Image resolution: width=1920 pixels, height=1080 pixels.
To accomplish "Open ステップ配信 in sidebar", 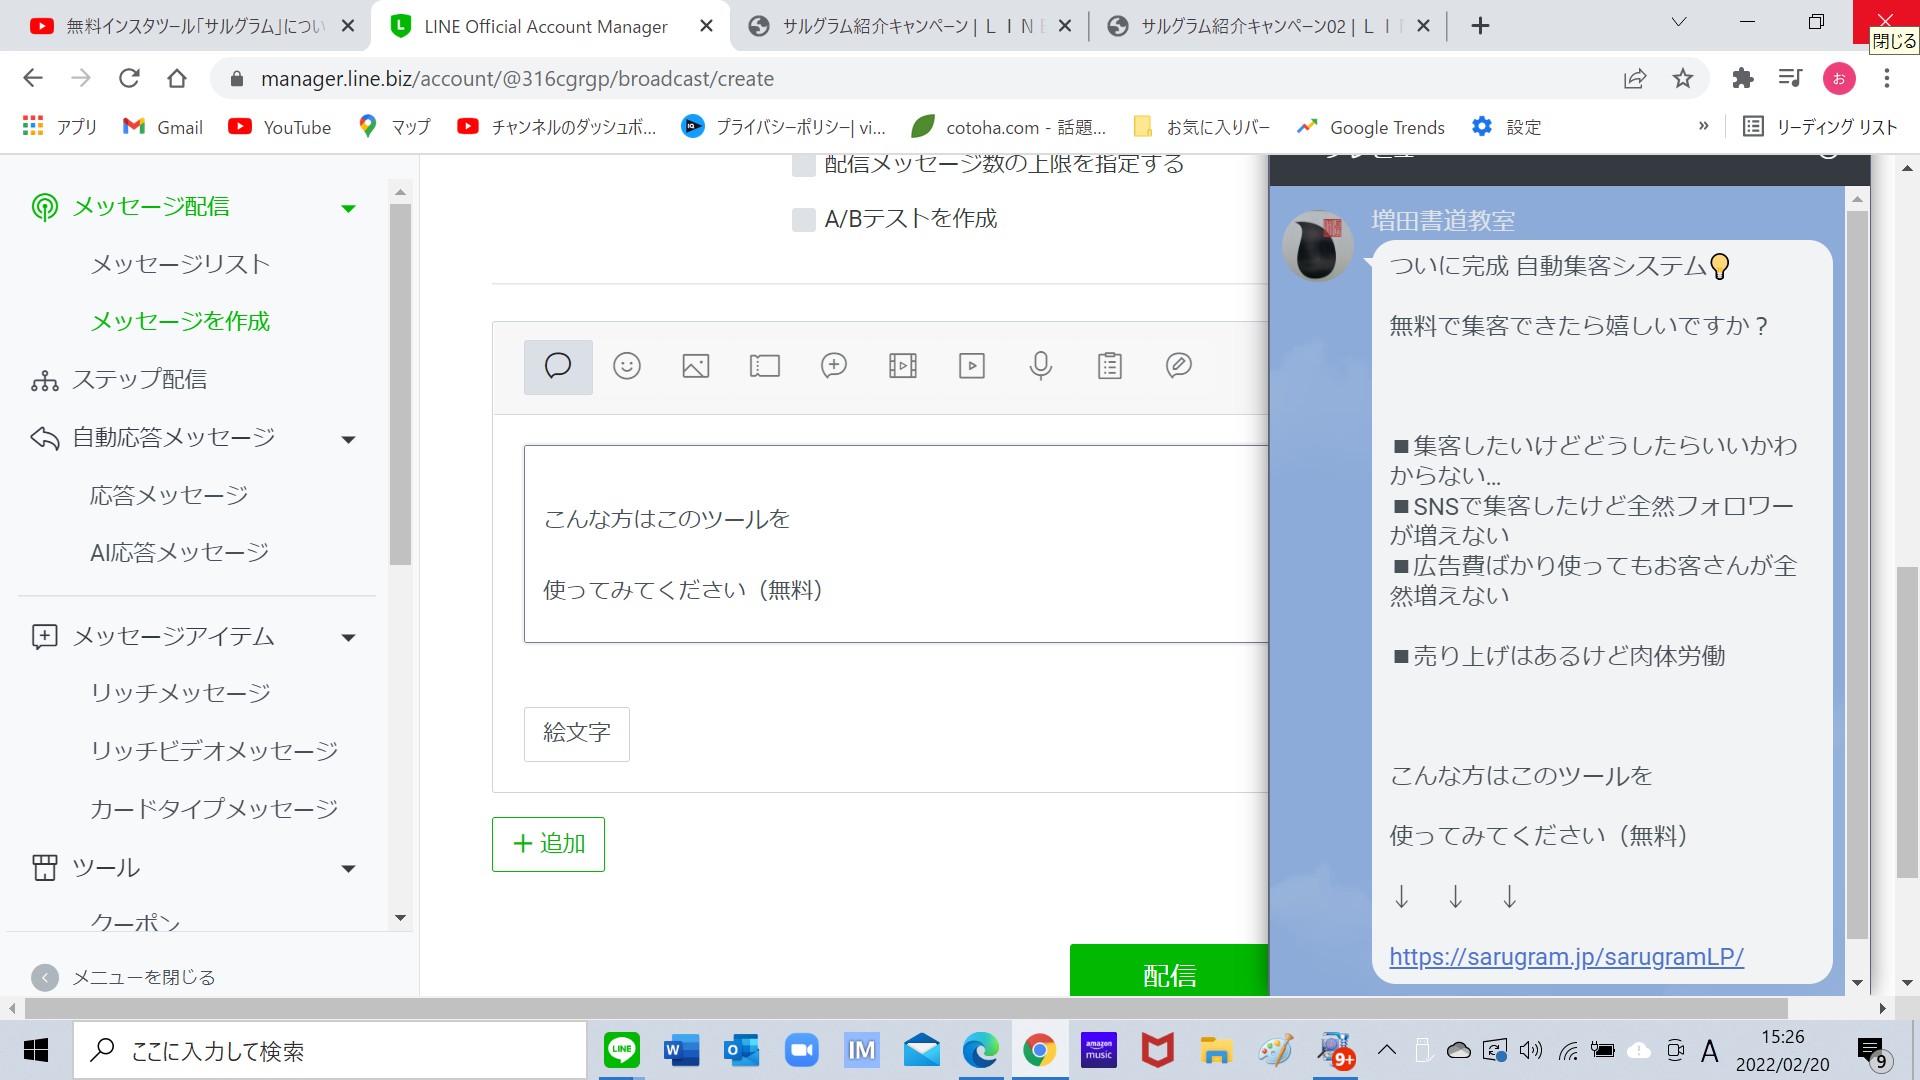I will pyautogui.click(x=139, y=380).
